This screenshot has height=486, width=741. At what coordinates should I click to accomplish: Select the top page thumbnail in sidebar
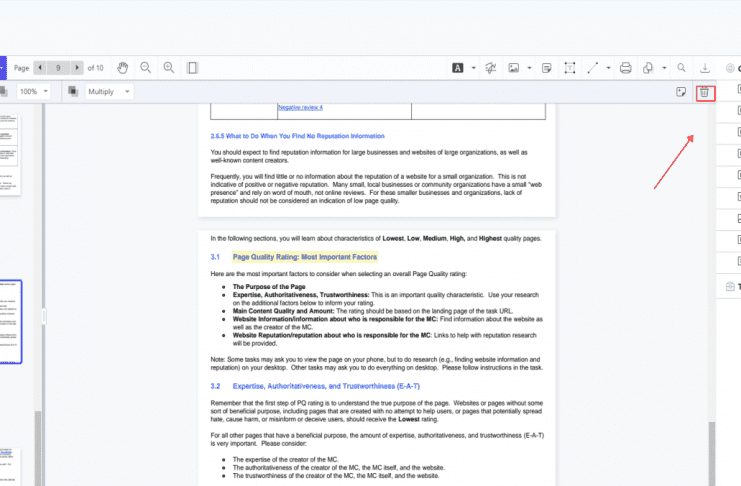point(9,154)
